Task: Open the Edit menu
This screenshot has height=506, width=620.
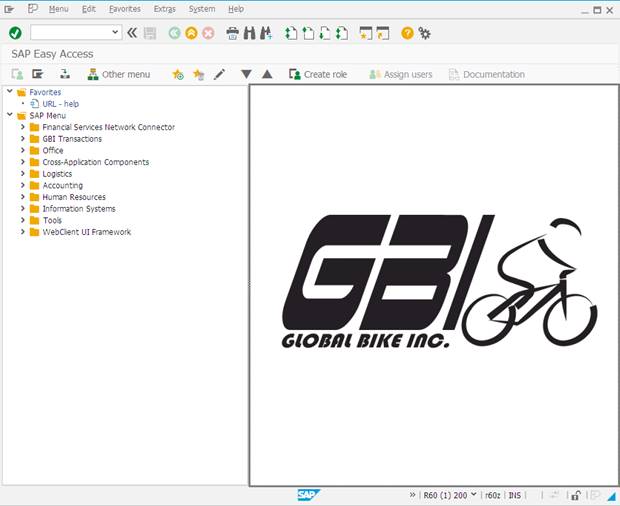Action: 89,9
